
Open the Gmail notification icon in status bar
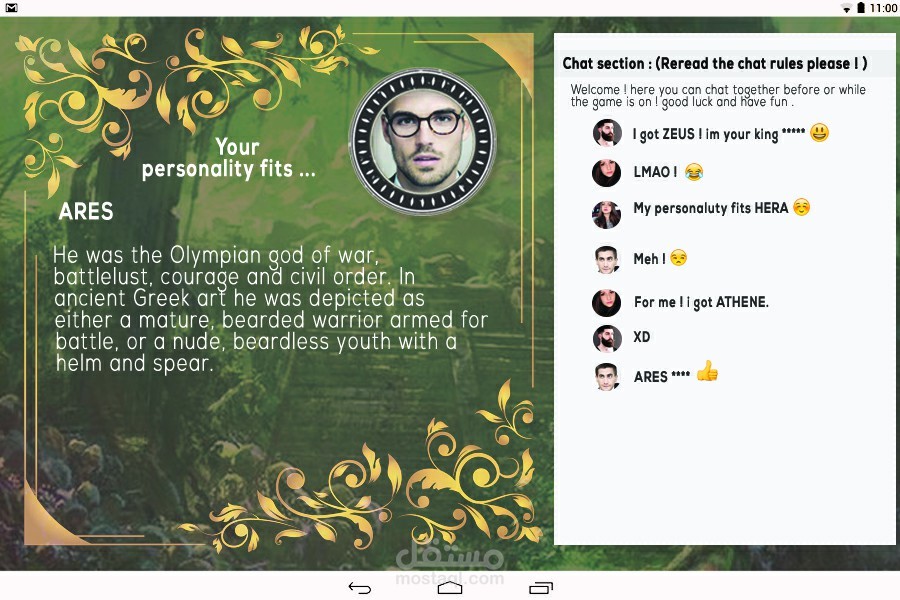tap(11, 7)
